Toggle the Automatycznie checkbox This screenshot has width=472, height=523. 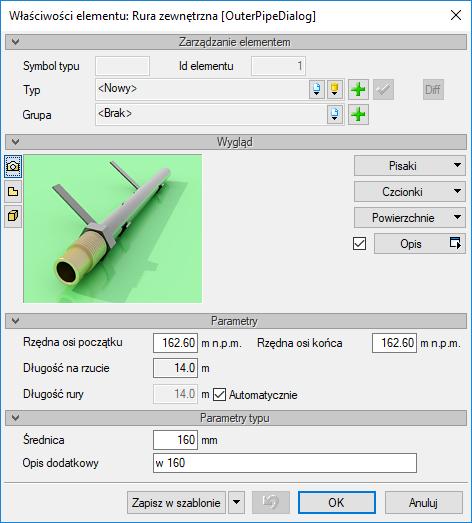tap(219, 395)
